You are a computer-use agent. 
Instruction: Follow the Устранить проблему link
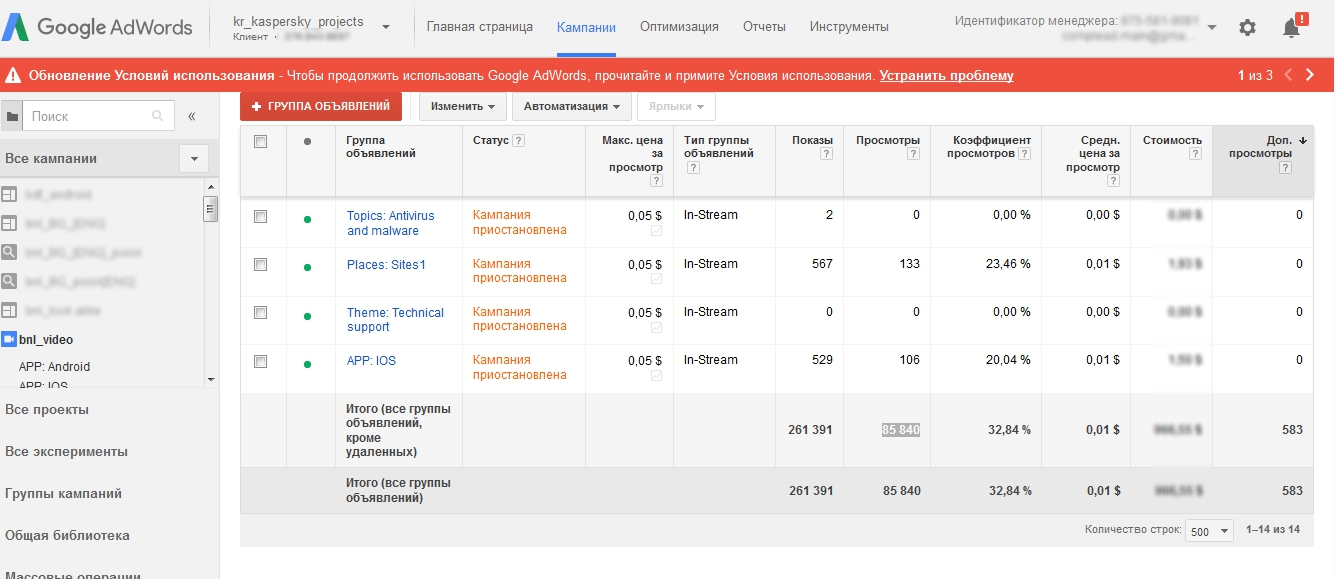[x=946, y=75]
